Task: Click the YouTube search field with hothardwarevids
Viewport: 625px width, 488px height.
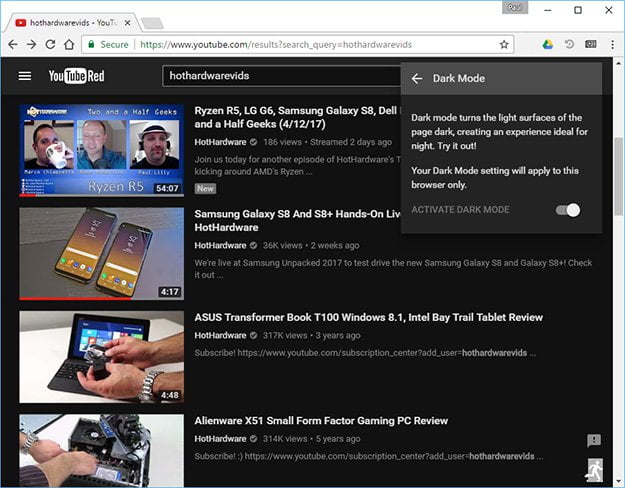Action: coord(281,76)
